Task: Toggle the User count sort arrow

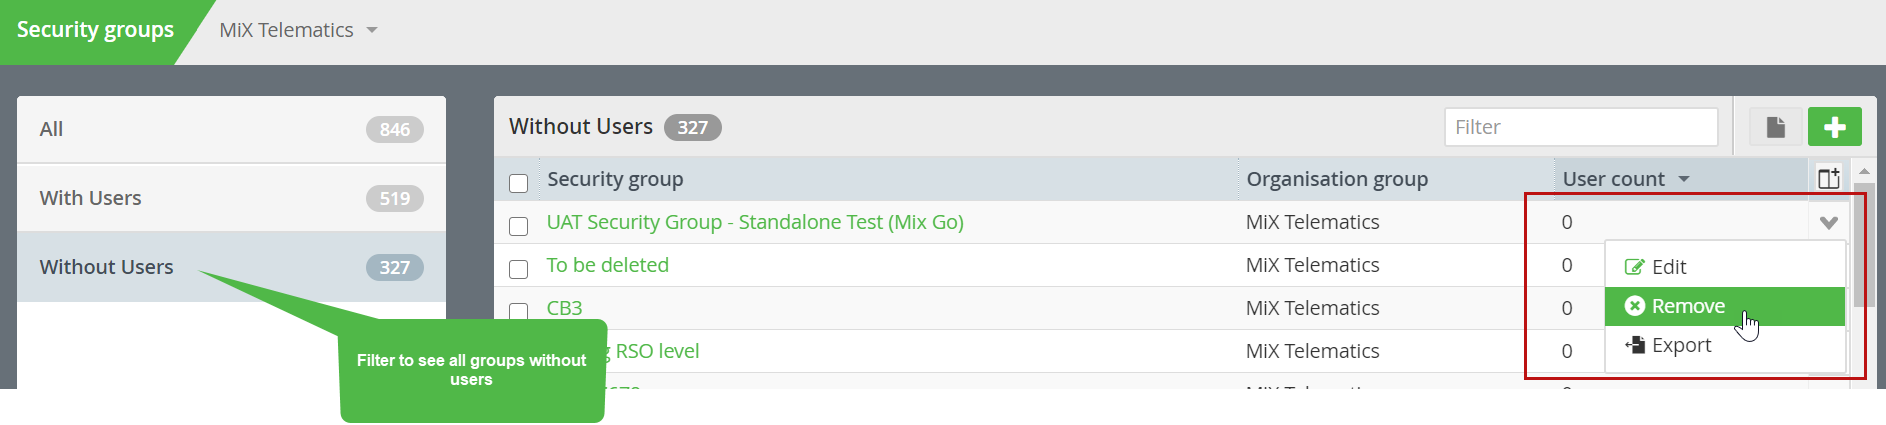Action: 1684,179
